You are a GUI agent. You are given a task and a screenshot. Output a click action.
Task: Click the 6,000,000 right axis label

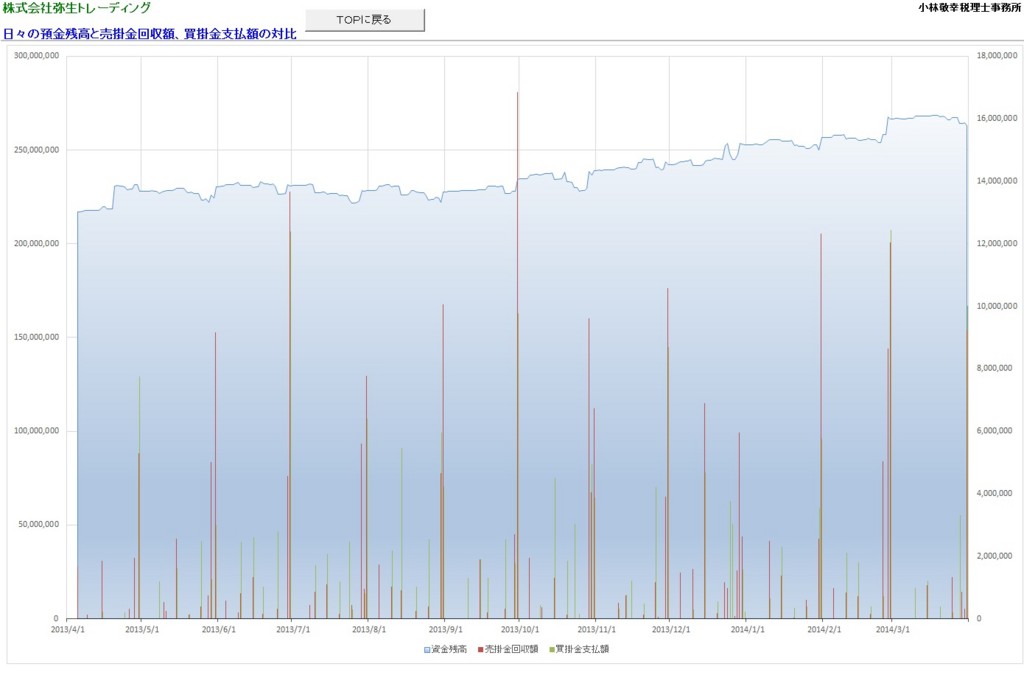994,431
